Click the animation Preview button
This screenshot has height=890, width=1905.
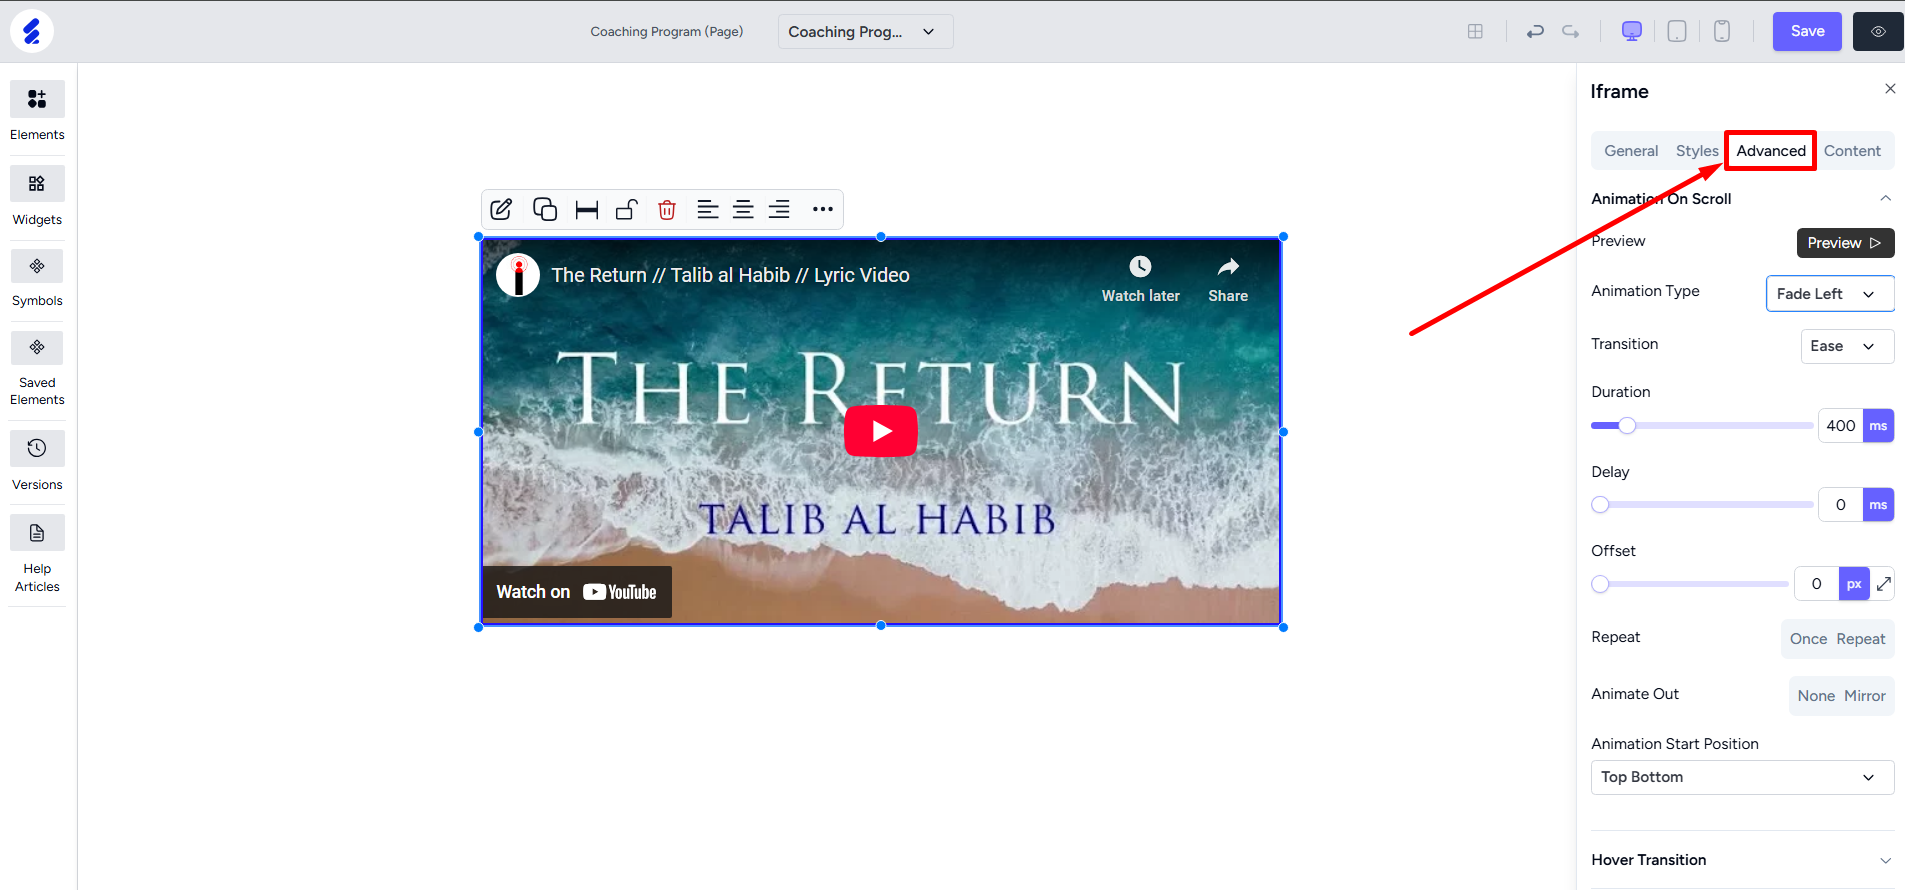tap(1845, 243)
